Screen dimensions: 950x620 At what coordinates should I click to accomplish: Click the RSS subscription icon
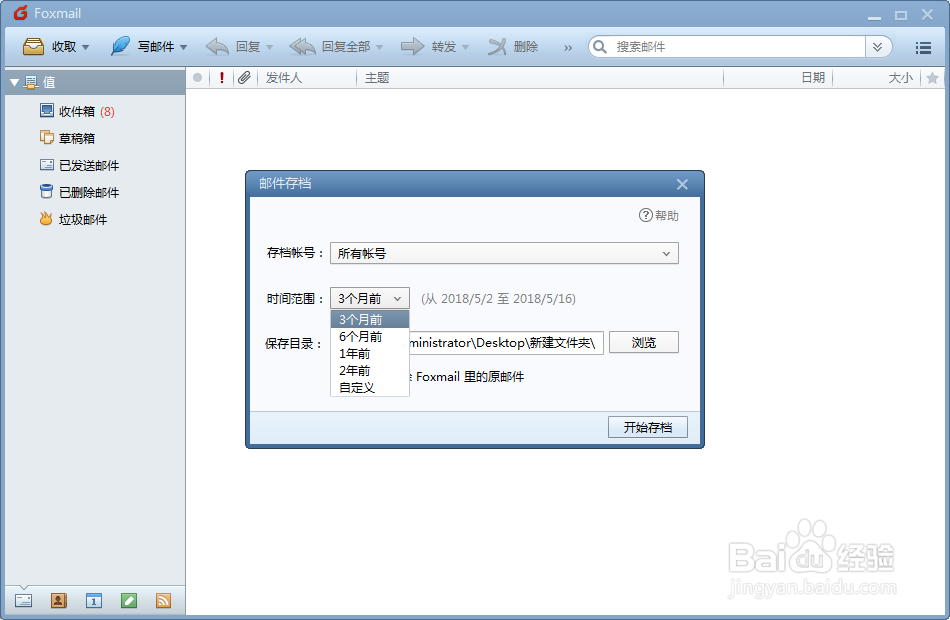click(x=165, y=600)
